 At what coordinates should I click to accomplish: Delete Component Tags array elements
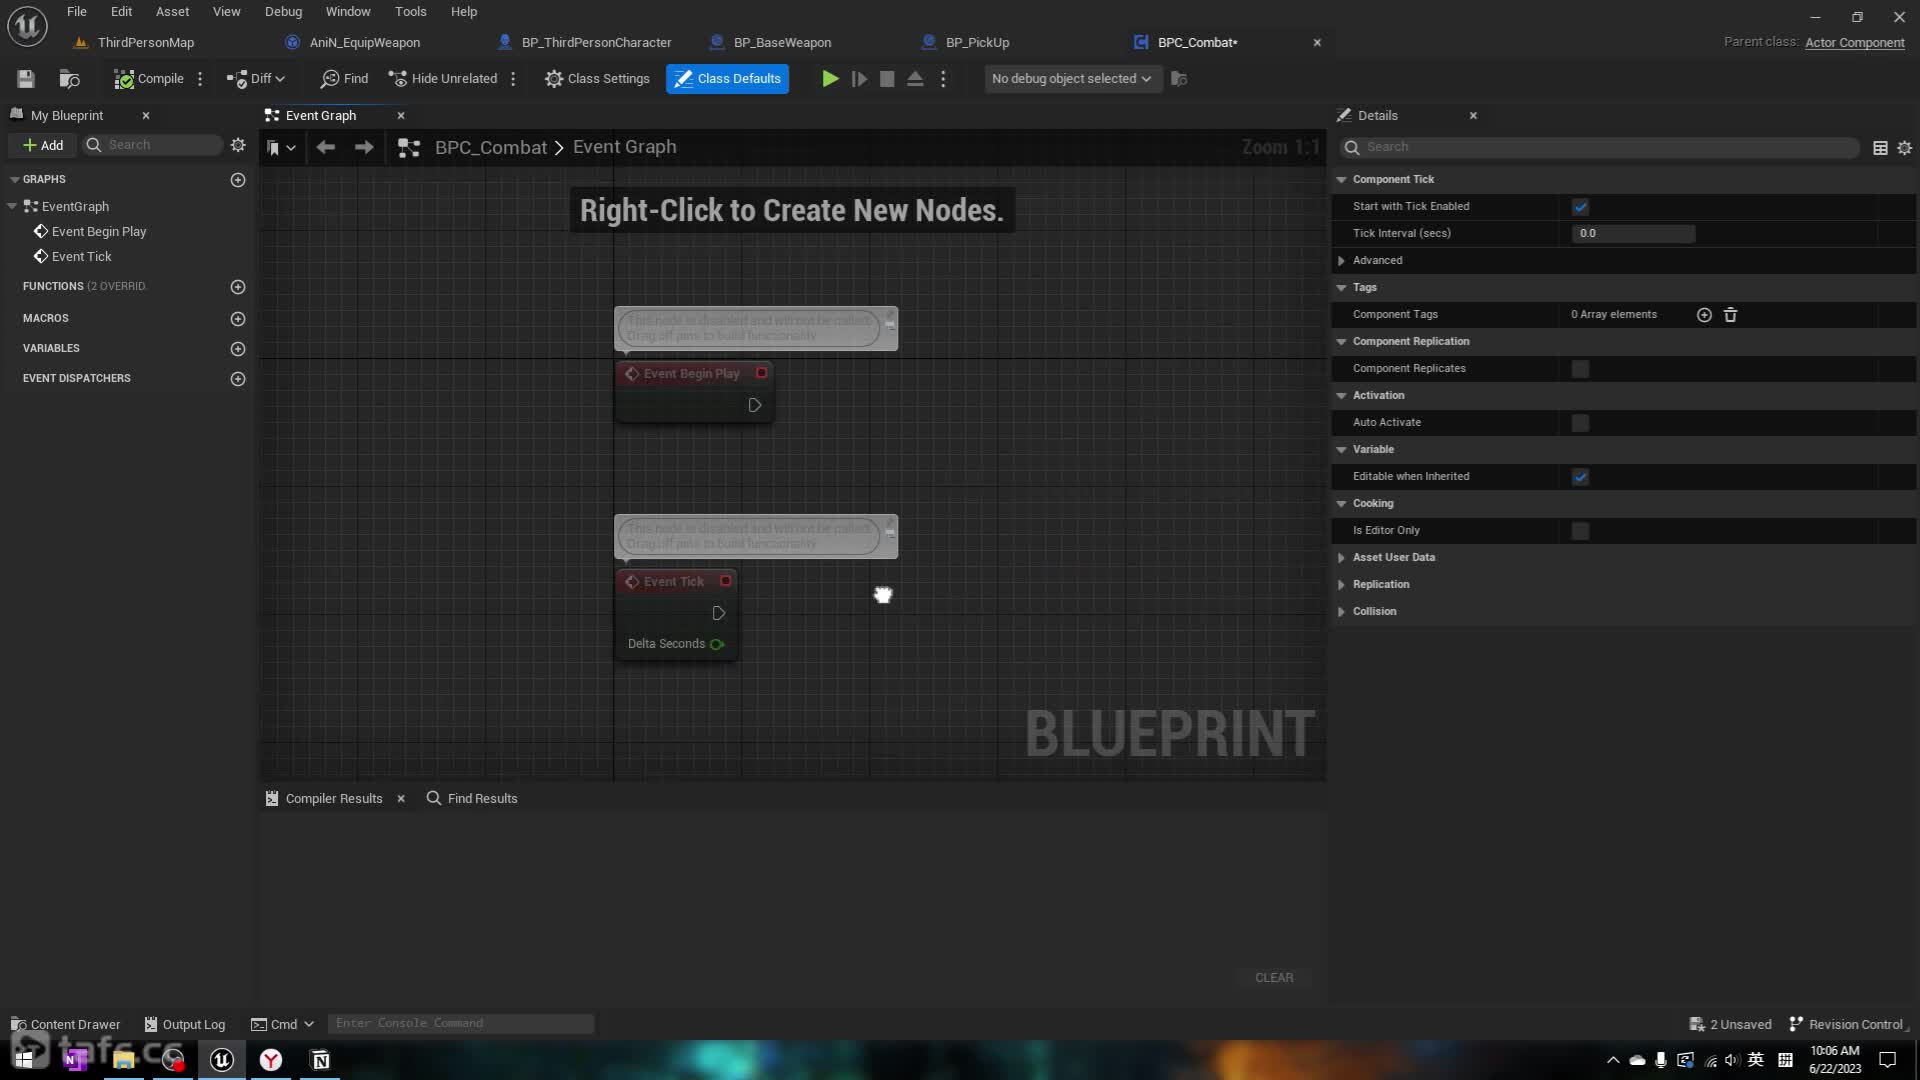(1730, 315)
